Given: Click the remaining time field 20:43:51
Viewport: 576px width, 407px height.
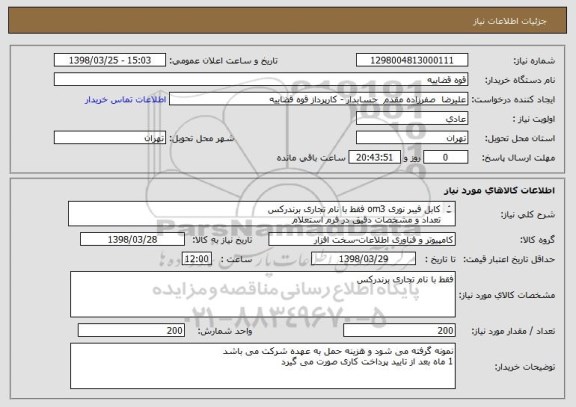Looking at the screenshot, I should coord(374,158).
